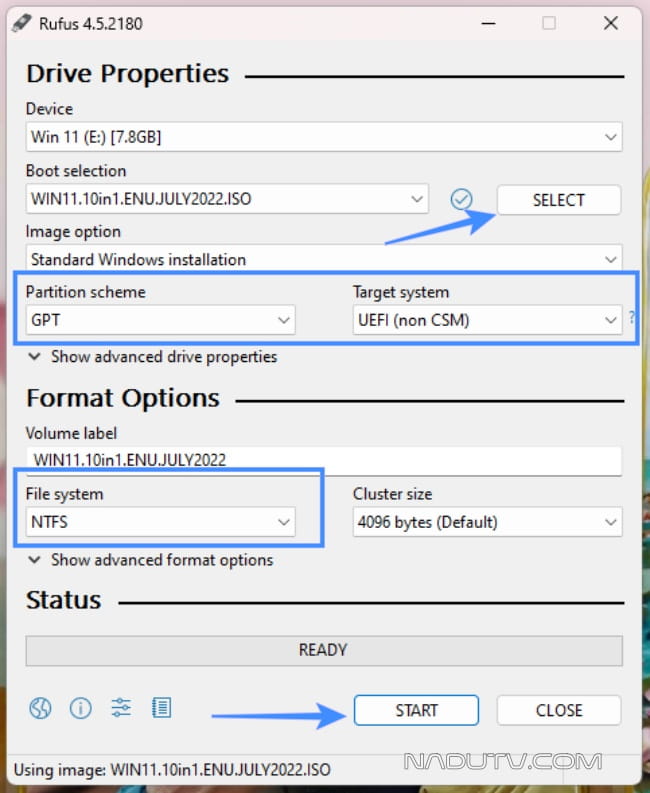Click the CLOSE button
The height and width of the screenshot is (793, 650).
coord(559,710)
